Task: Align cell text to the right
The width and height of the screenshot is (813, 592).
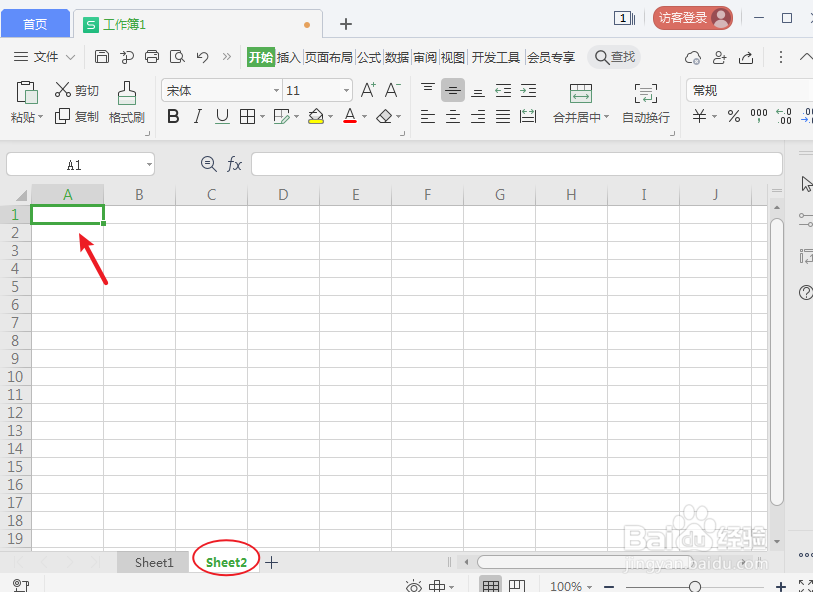Action: [x=478, y=117]
